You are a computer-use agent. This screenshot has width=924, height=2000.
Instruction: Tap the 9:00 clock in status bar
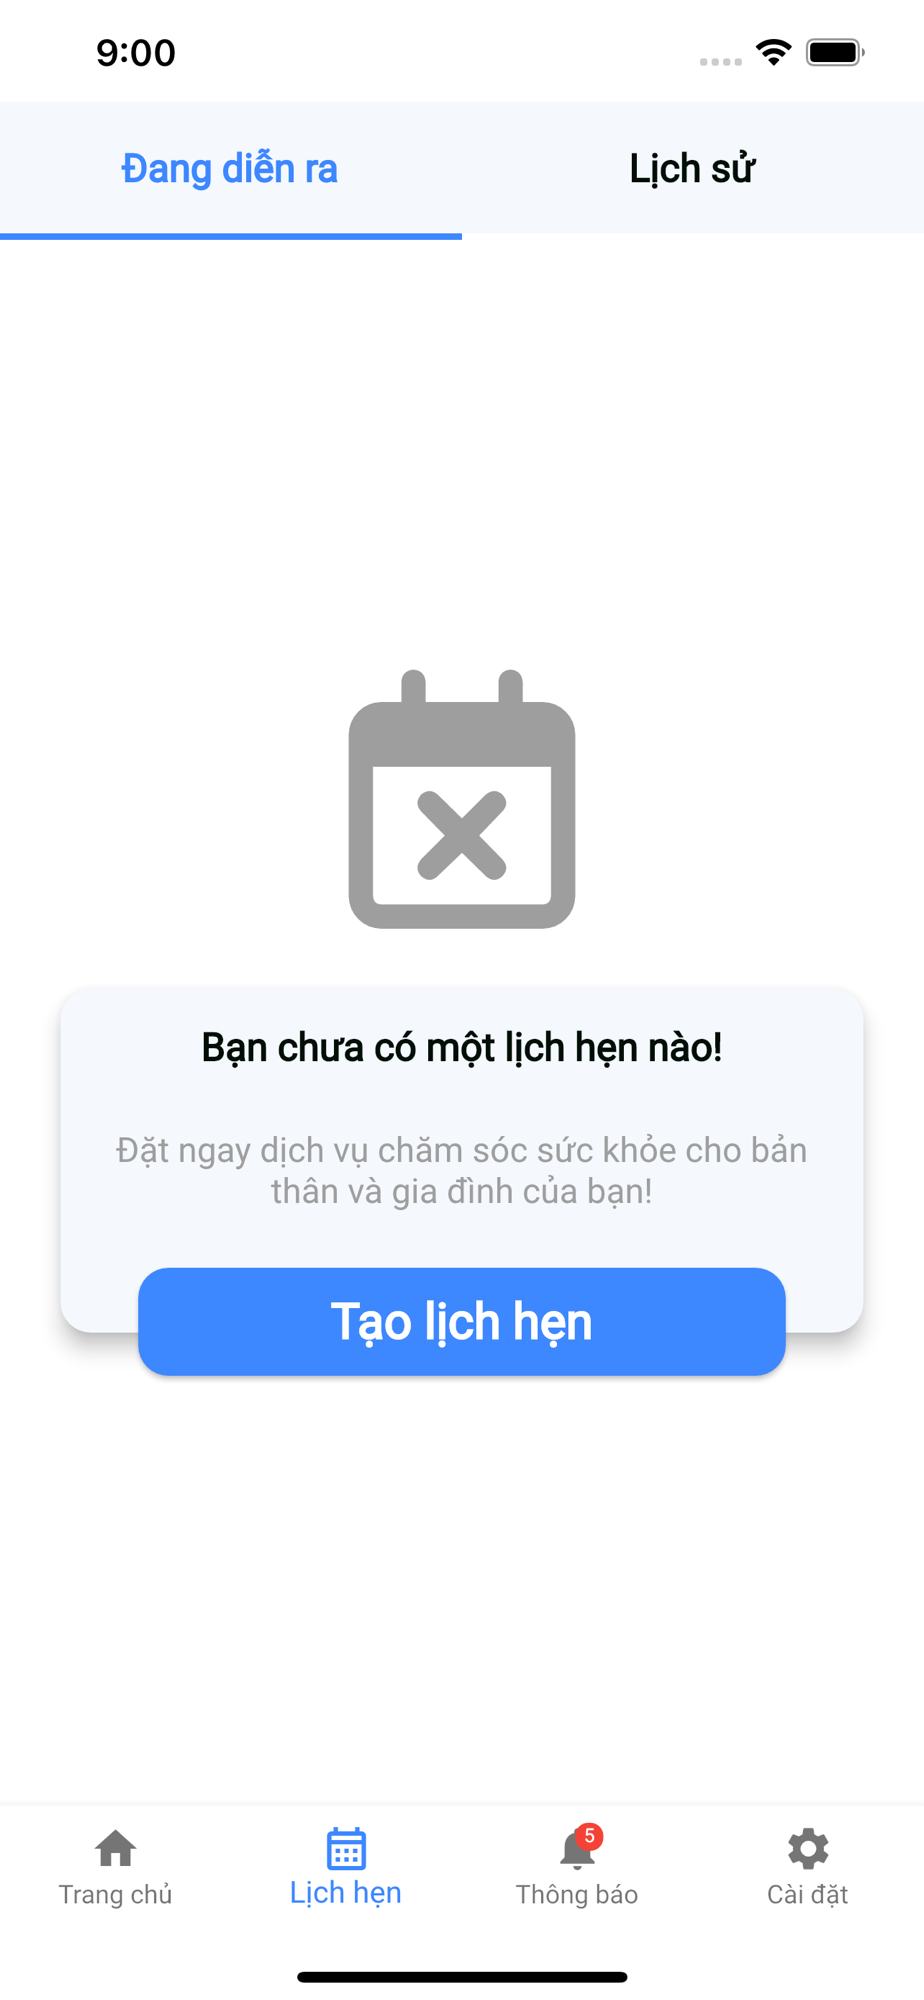click(136, 53)
